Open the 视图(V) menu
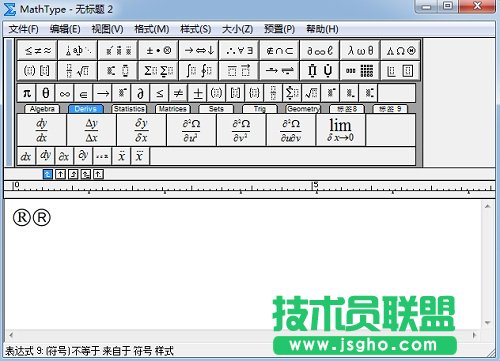Viewport: 500px width, 361px height. pos(107,29)
